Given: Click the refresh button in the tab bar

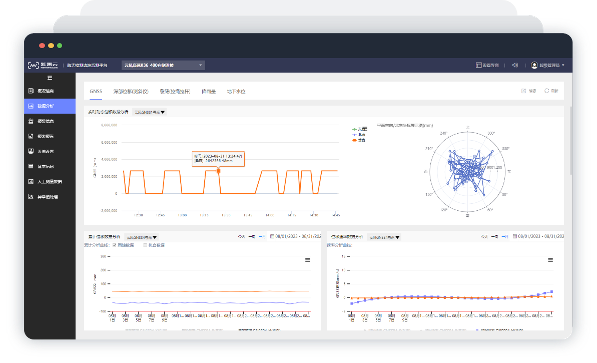Looking at the screenshot, I should pyautogui.click(x=551, y=91).
